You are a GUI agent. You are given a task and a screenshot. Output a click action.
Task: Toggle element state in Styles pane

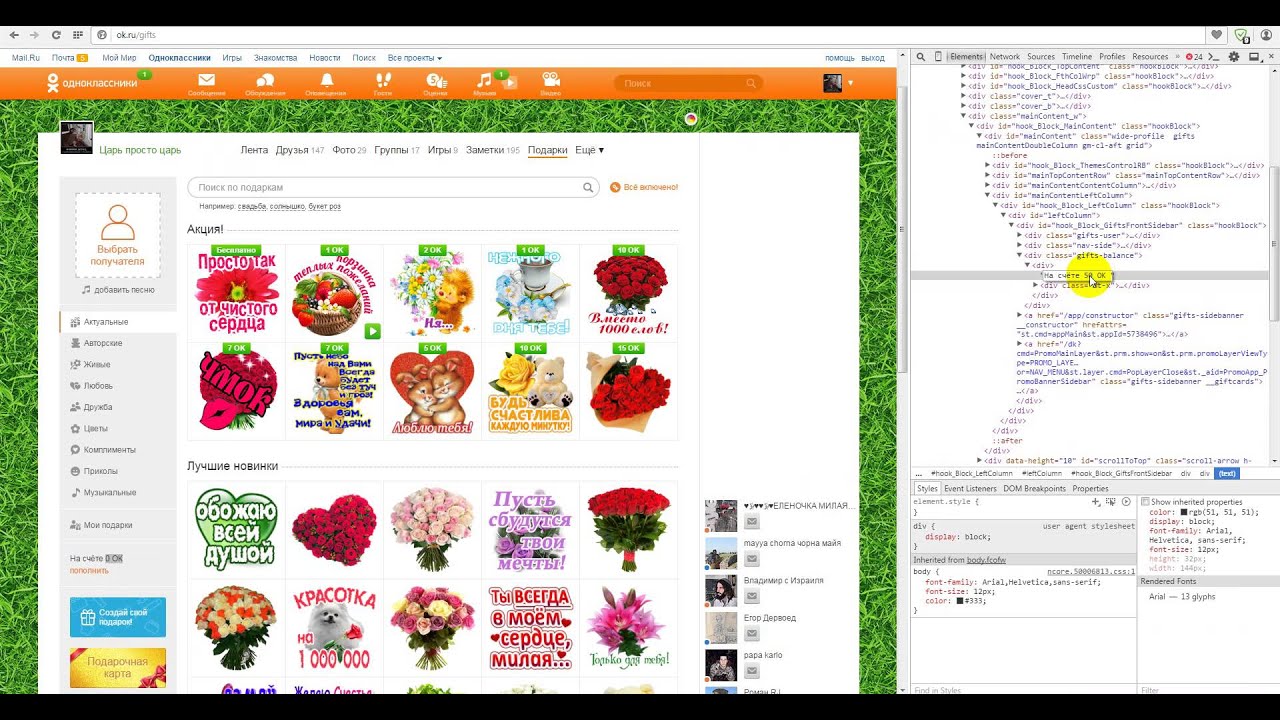coord(1110,501)
